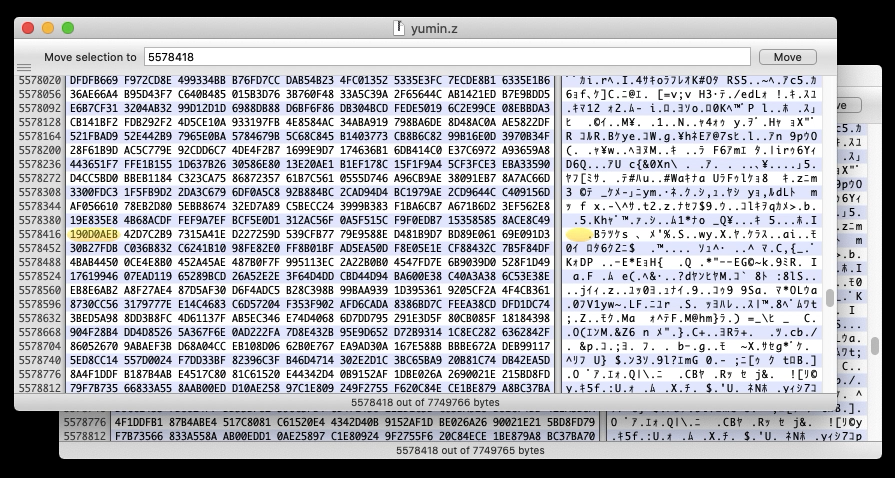Click line offset 5578416 in the gutter
The image size is (895, 478).
[39, 233]
